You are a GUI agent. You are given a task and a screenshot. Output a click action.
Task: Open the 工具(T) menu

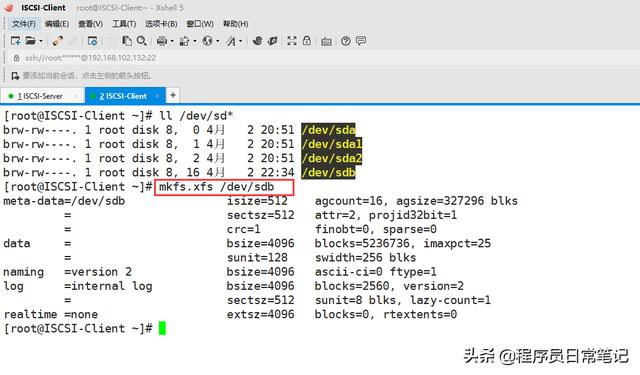[124, 24]
